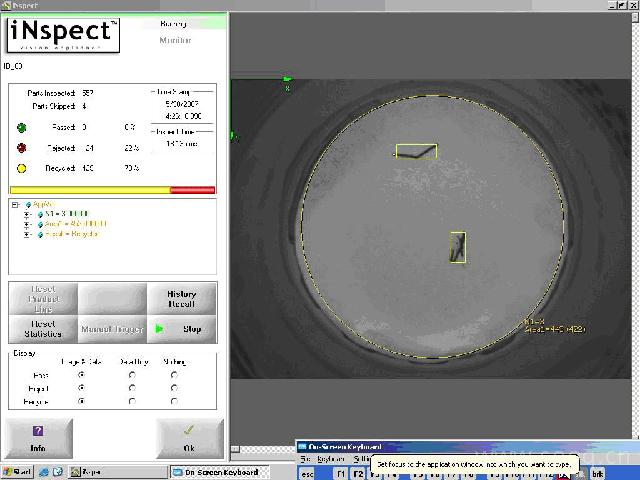Click the green Passed indicator light
The height and width of the screenshot is (480, 640).
coord(21,127)
